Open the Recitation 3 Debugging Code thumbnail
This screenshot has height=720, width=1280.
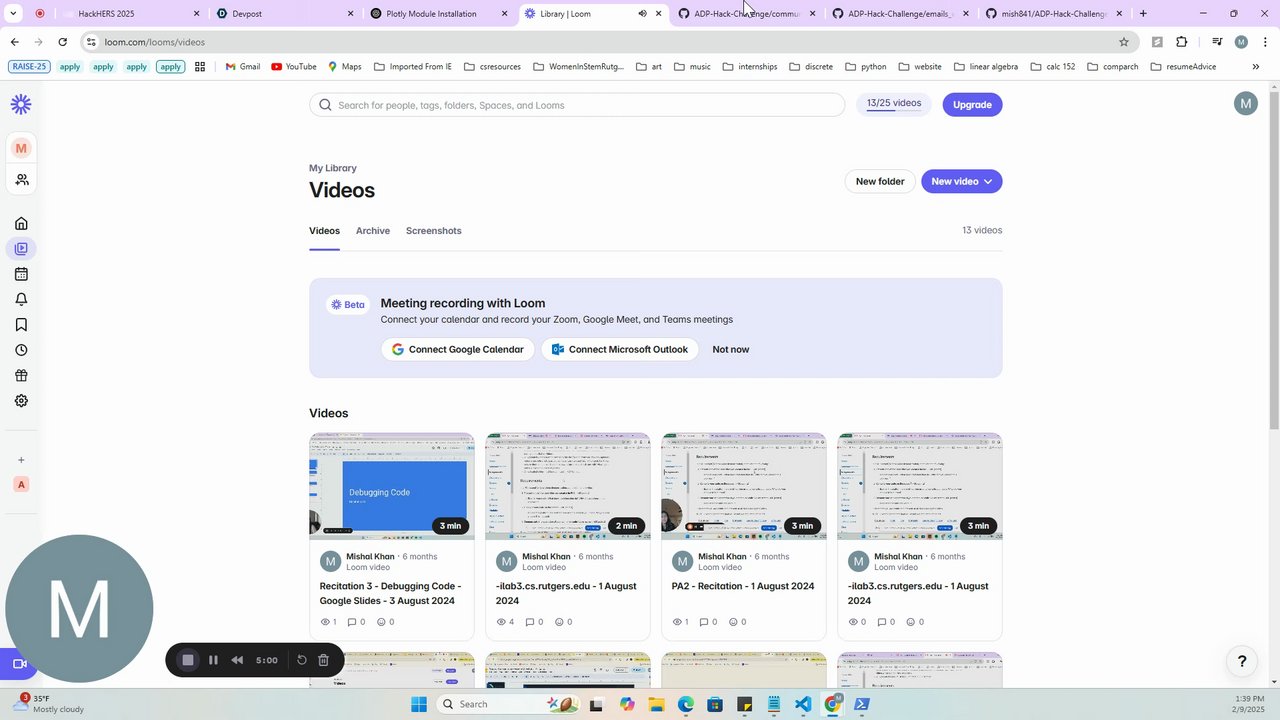click(x=392, y=486)
